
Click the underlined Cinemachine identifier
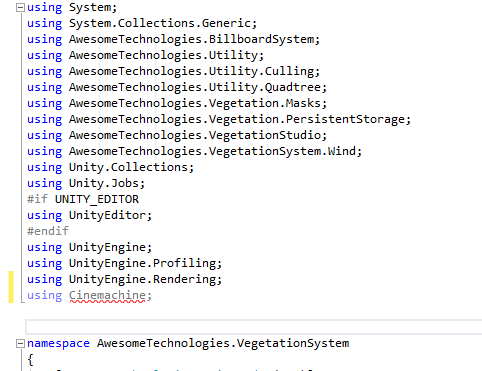coord(107,295)
